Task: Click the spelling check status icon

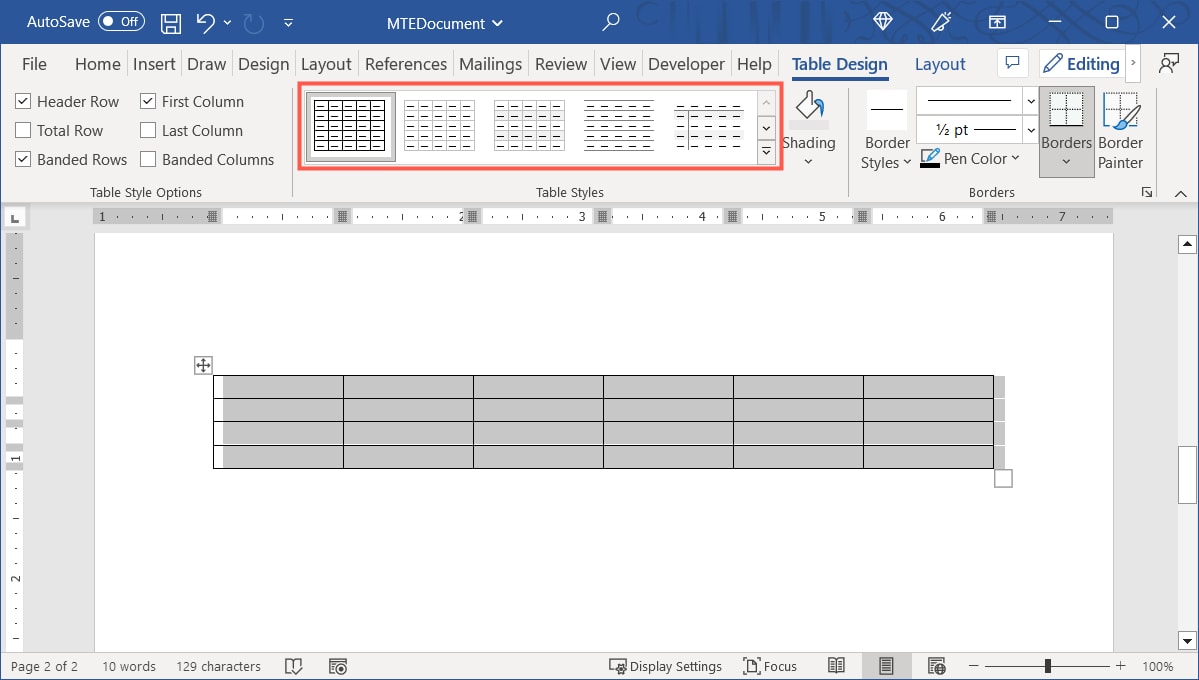Action: 293,665
